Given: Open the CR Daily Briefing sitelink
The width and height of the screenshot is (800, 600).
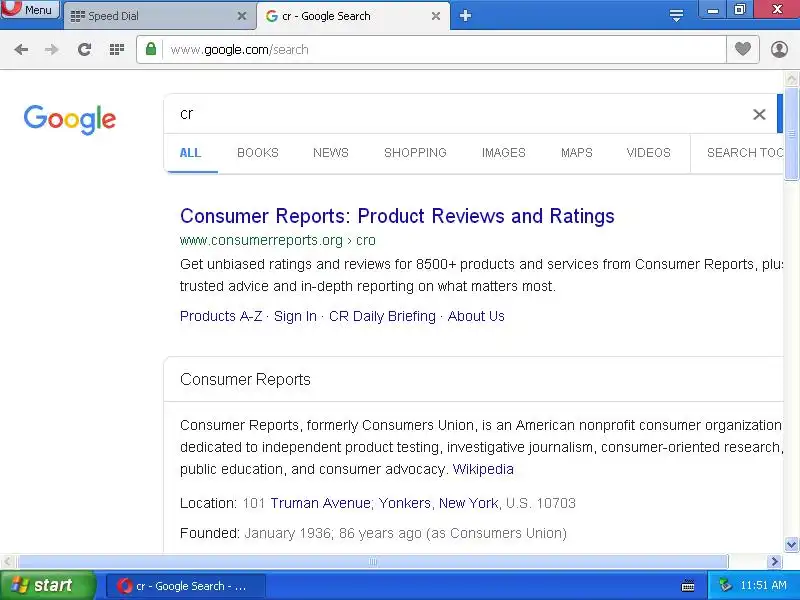Looking at the screenshot, I should 382,316.
